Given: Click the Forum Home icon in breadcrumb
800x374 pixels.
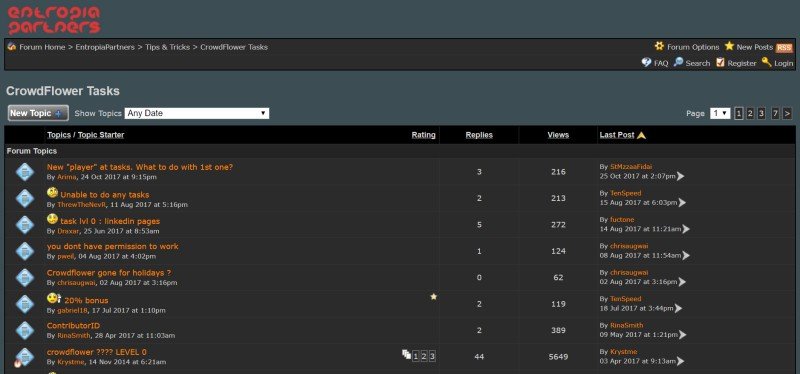Looking at the screenshot, I should pyautogui.click(x=12, y=46).
